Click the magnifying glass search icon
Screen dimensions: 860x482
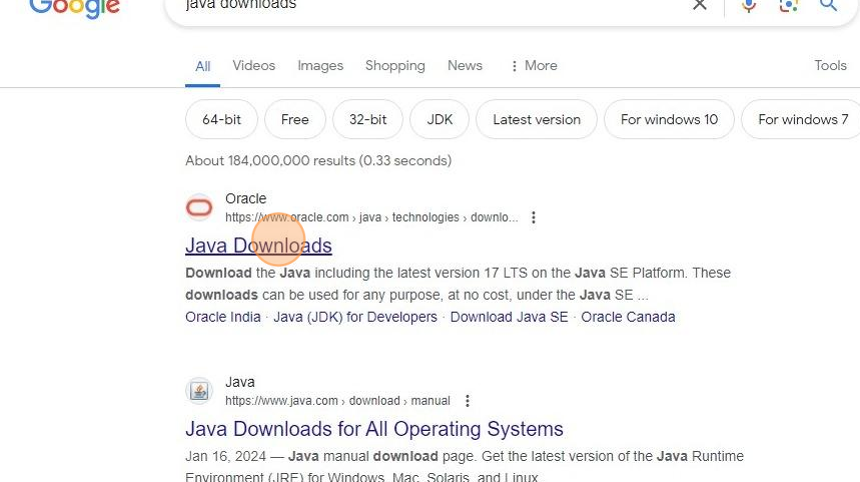click(x=828, y=4)
